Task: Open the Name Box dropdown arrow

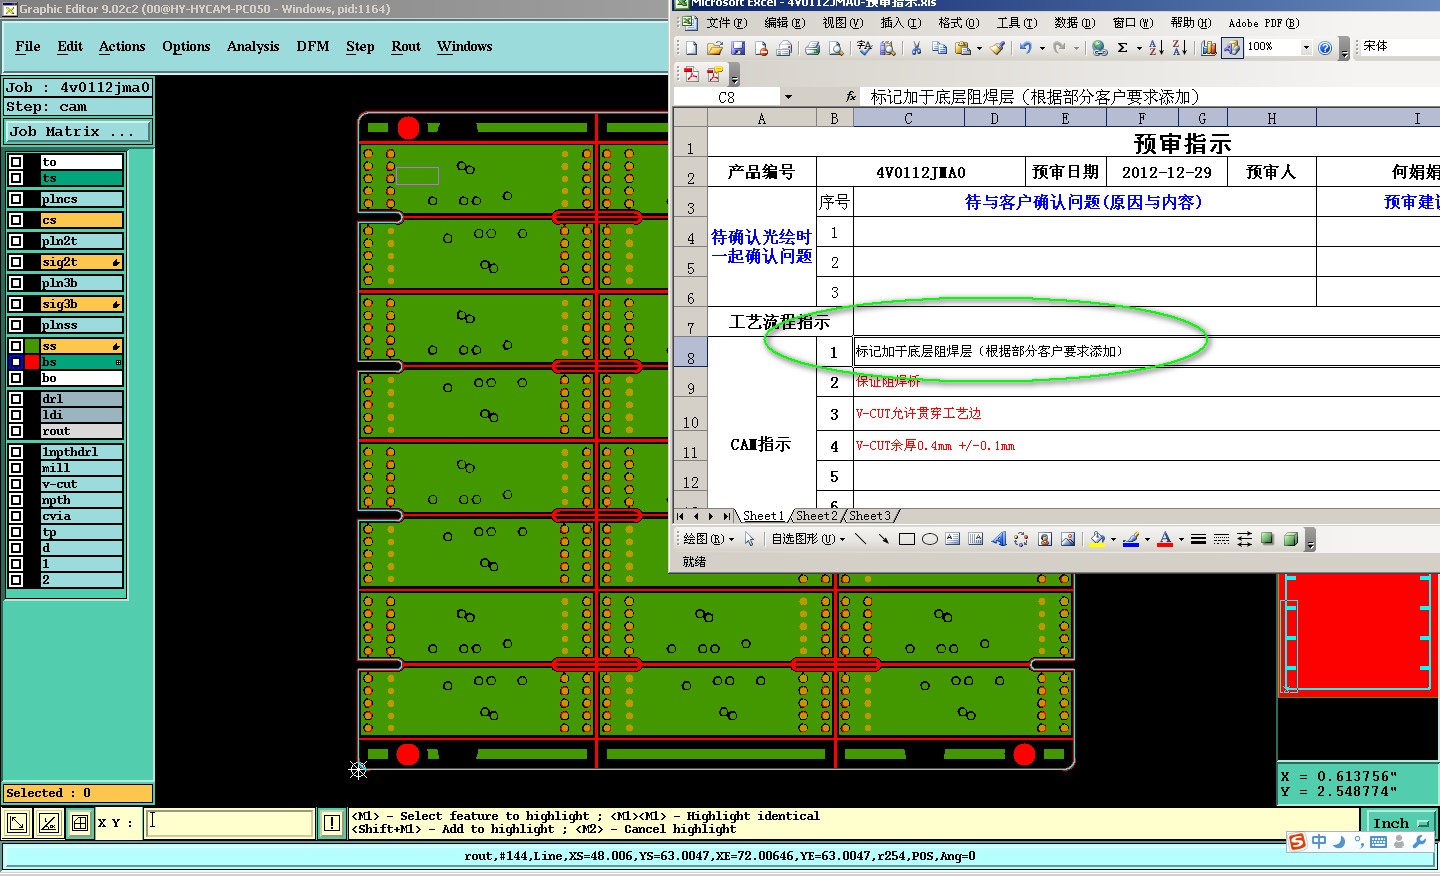Action: pyautogui.click(x=788, y=97)
